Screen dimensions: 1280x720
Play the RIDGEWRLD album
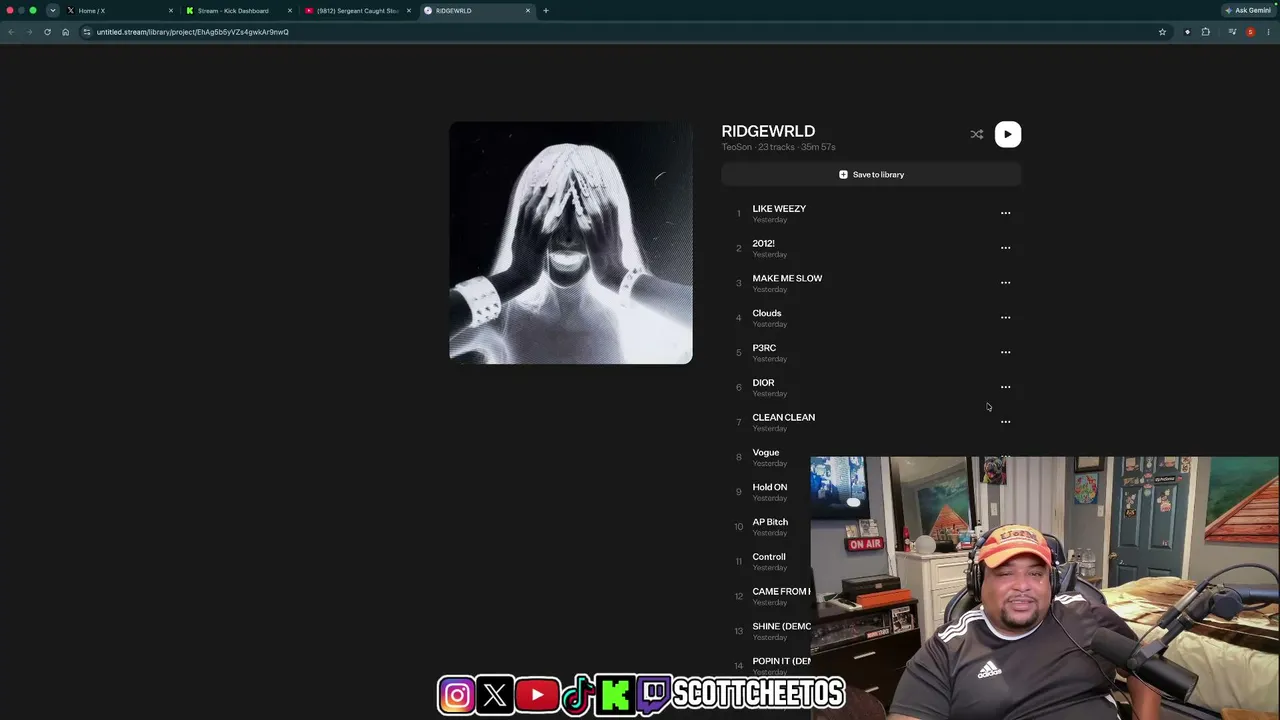tap(1008, 134)
